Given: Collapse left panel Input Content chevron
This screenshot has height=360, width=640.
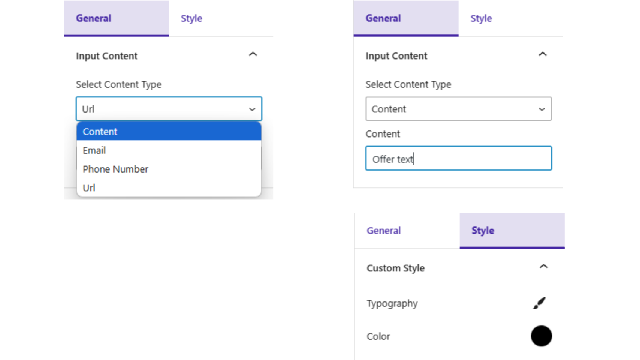Looking at the screenshot, I should point(253,54).
